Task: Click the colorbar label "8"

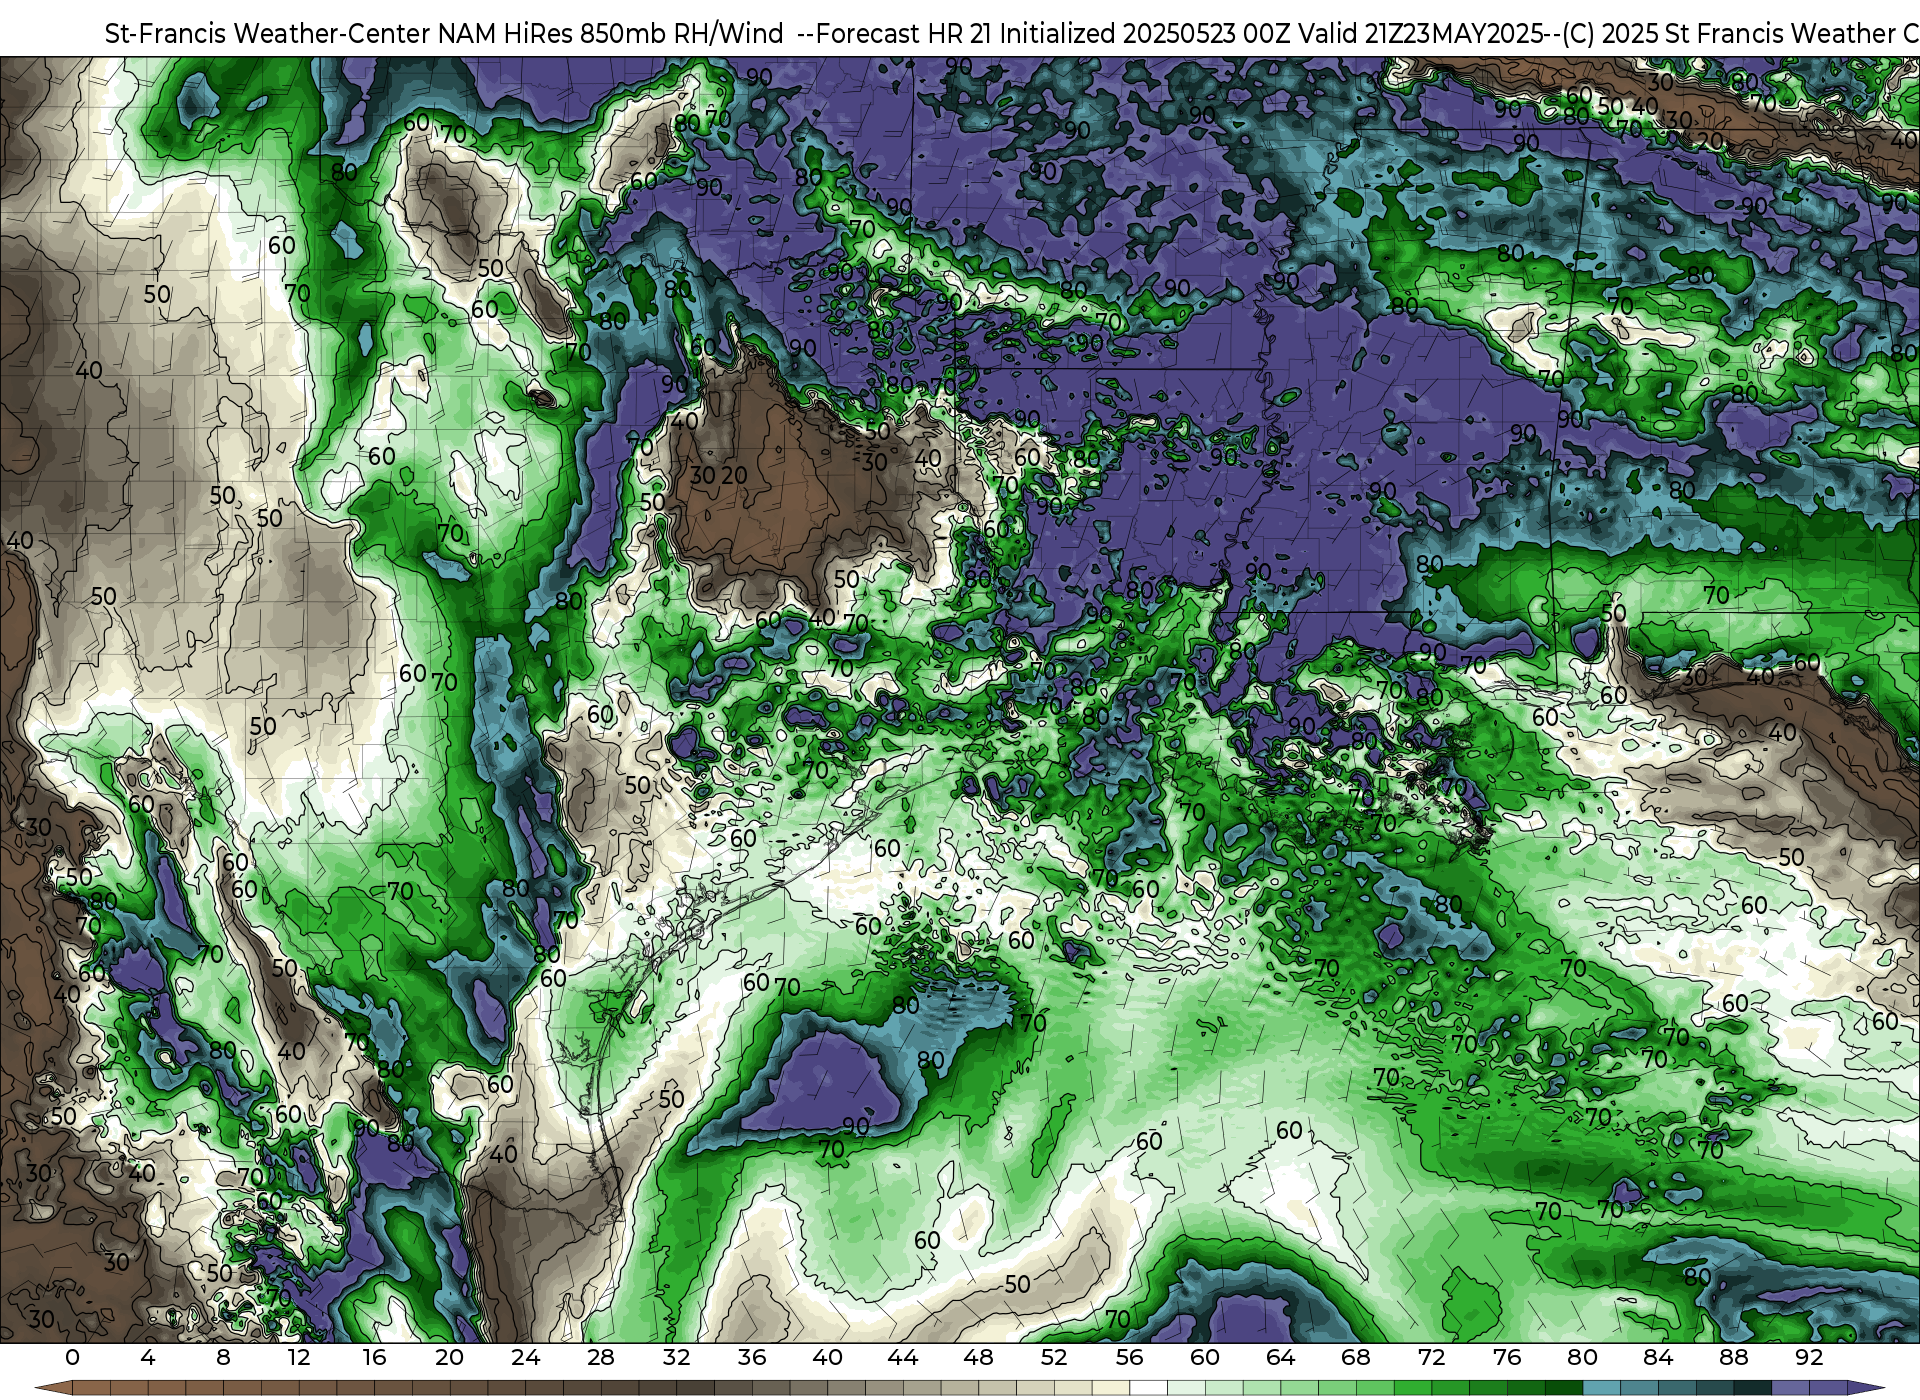Action: point(223,1357)
